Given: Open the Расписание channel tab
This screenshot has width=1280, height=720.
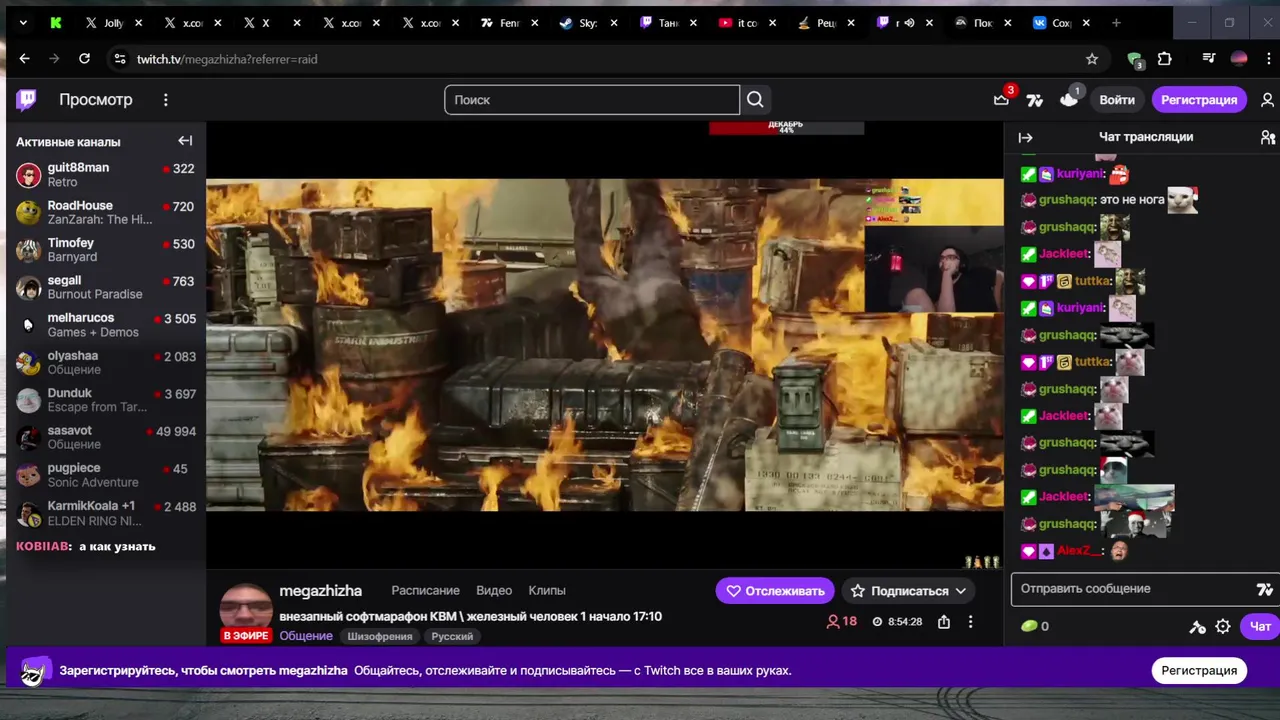Looking at the screenshot, I should pyautogui.click(x=425, y=591).
